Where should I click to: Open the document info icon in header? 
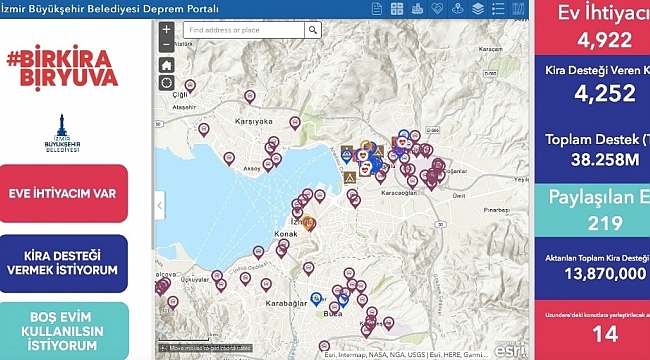point(376,9)
